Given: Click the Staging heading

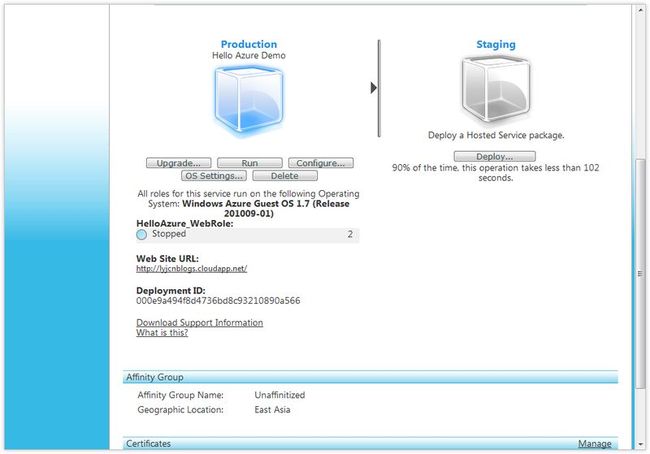Looking at the screenshot, I should coord(496,44).
